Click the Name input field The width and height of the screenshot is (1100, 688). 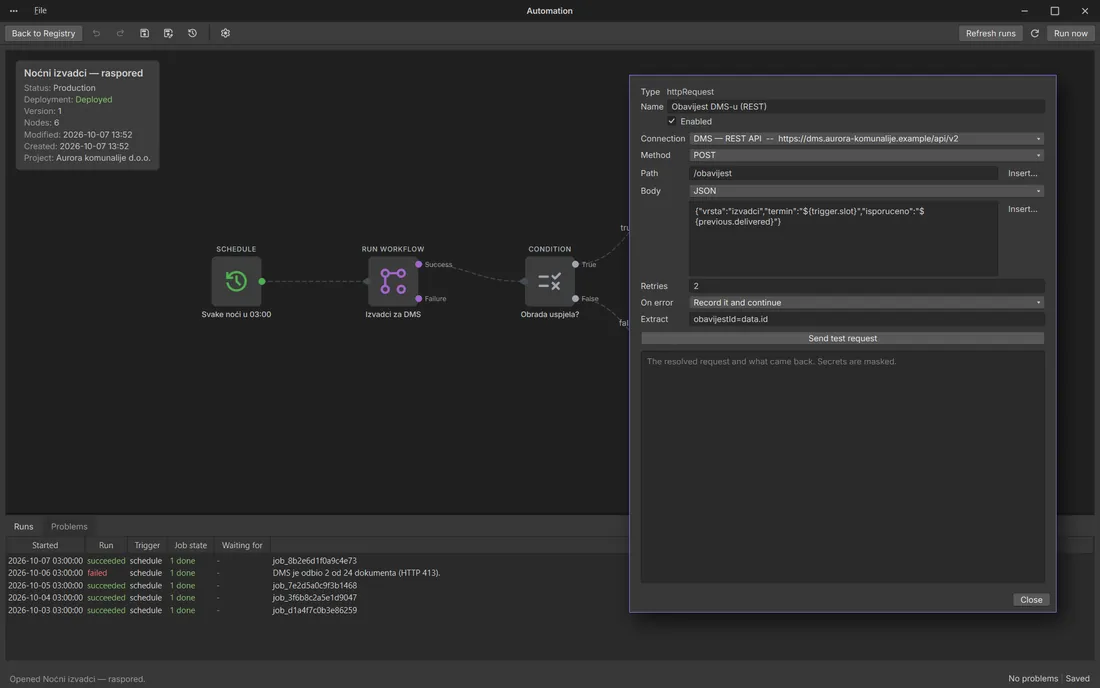[x=856, y=107]
